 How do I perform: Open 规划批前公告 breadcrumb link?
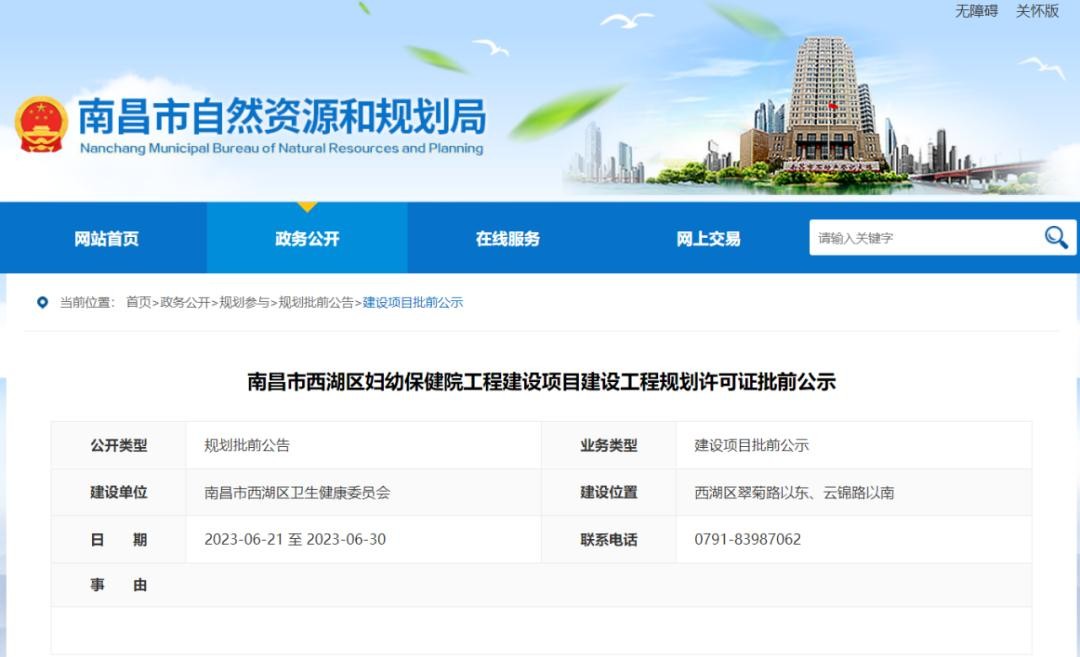click(316, 302)
